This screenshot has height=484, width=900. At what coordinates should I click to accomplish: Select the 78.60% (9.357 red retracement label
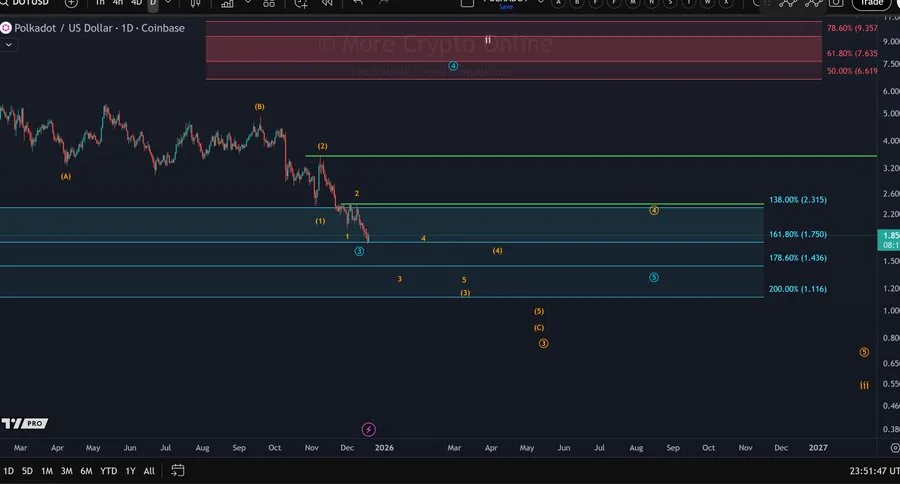[x=852, y=28]
